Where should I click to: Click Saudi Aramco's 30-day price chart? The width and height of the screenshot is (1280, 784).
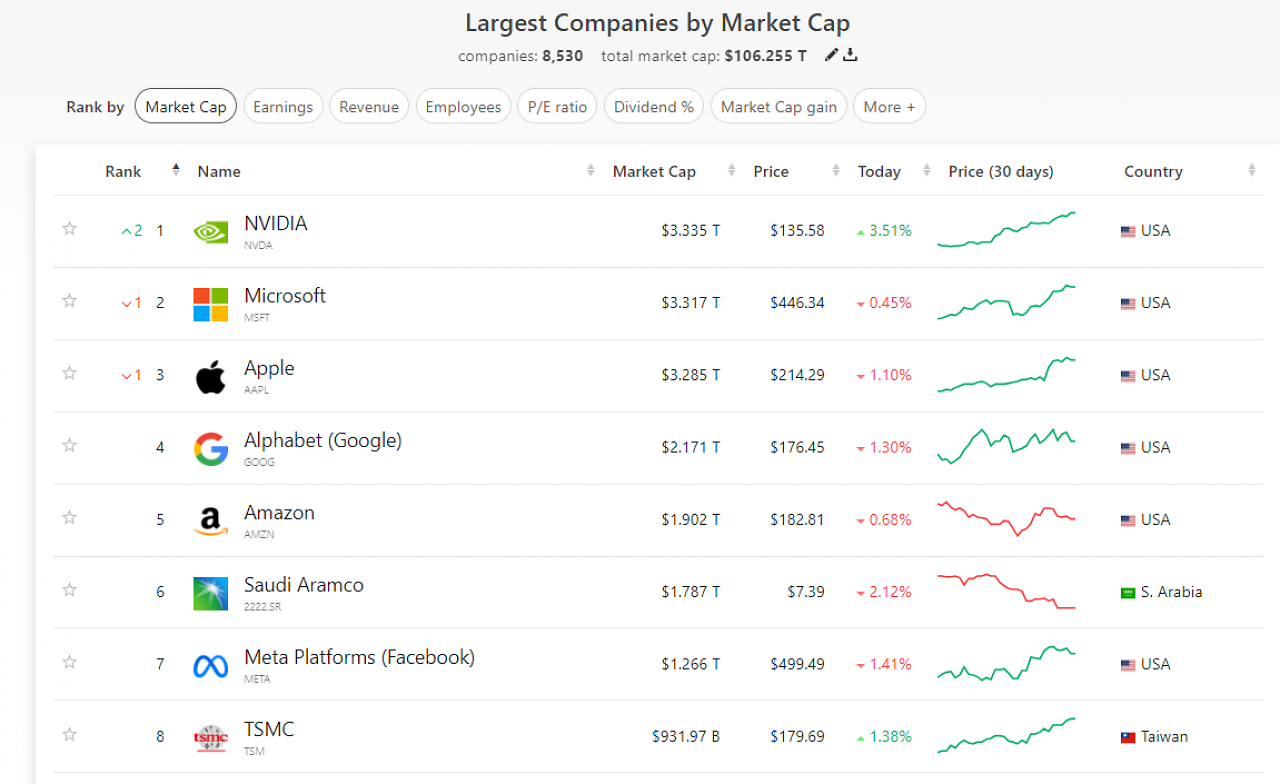(x=1006, y=592)
